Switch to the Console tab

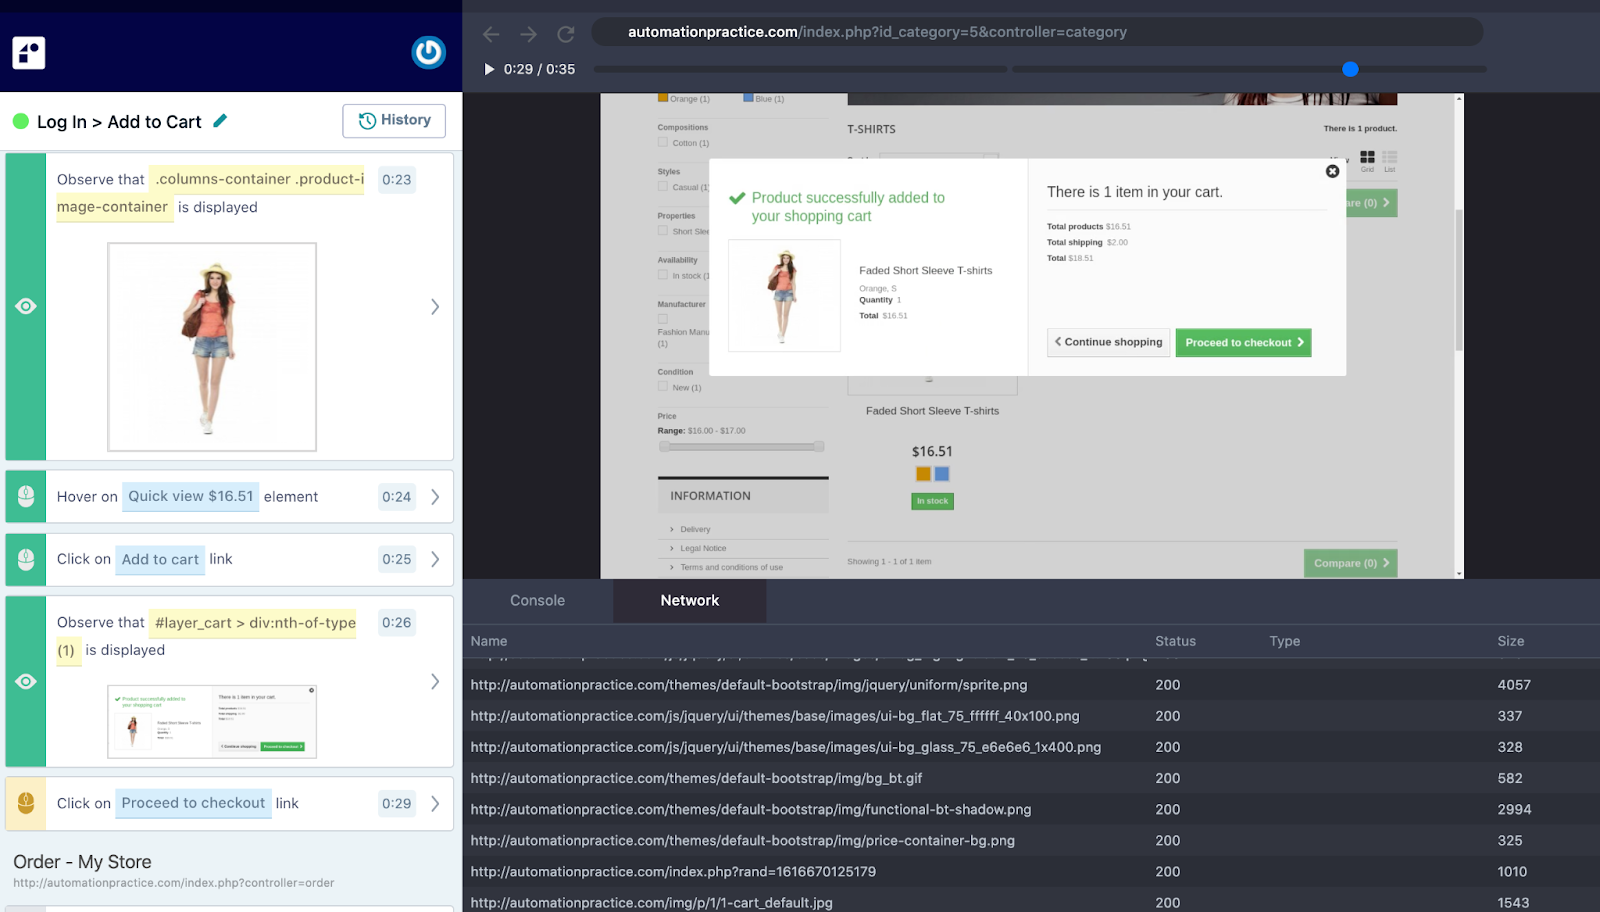538,601
